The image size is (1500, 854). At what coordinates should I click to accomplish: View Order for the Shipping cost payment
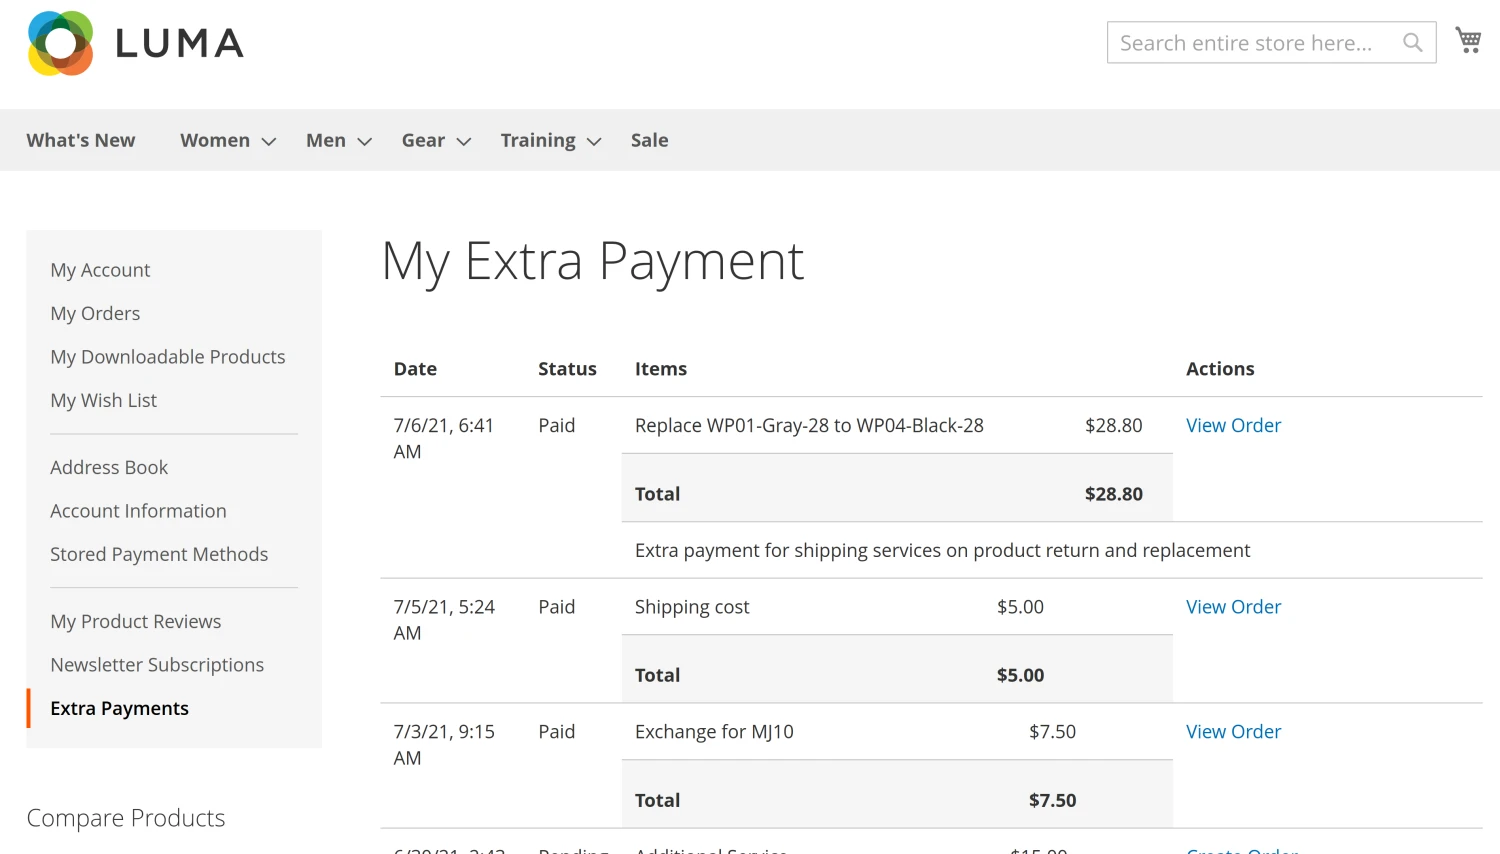(x=1233, y=607)
